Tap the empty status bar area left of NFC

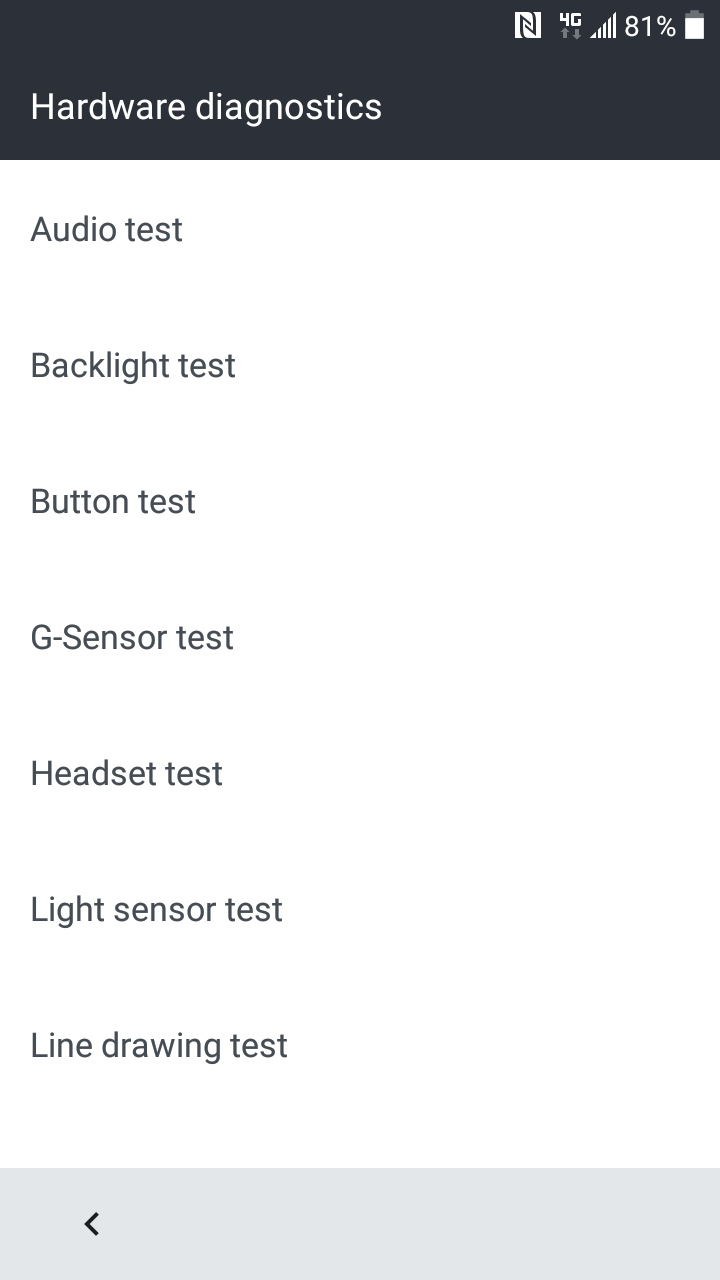tap(250, 26)
